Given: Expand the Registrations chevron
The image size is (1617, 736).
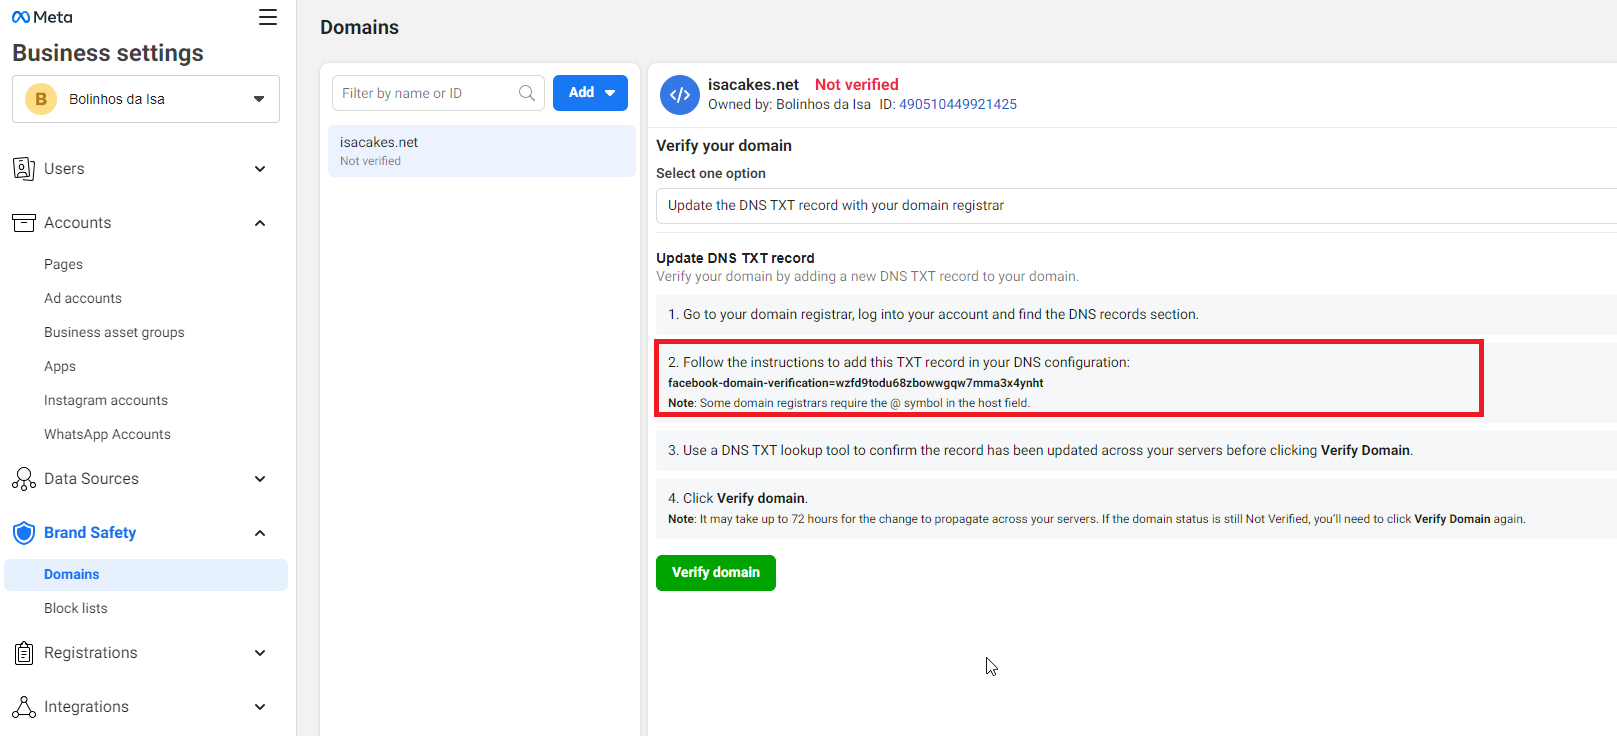Looking at the screenshot, I should click(x=260, y=653).
